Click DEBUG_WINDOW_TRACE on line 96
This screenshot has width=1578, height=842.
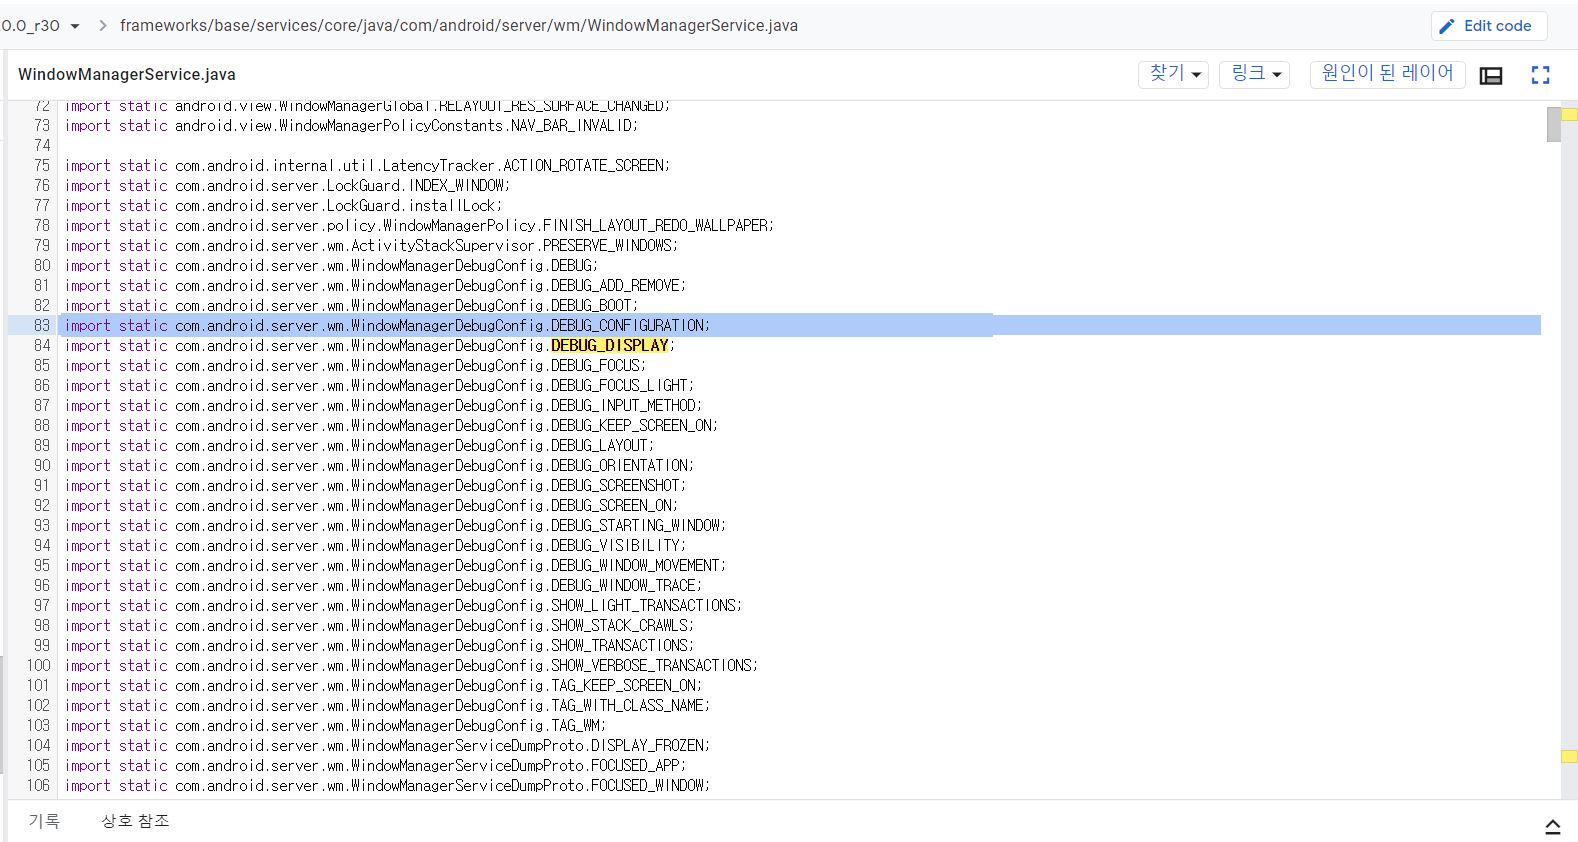click(624, 585)
